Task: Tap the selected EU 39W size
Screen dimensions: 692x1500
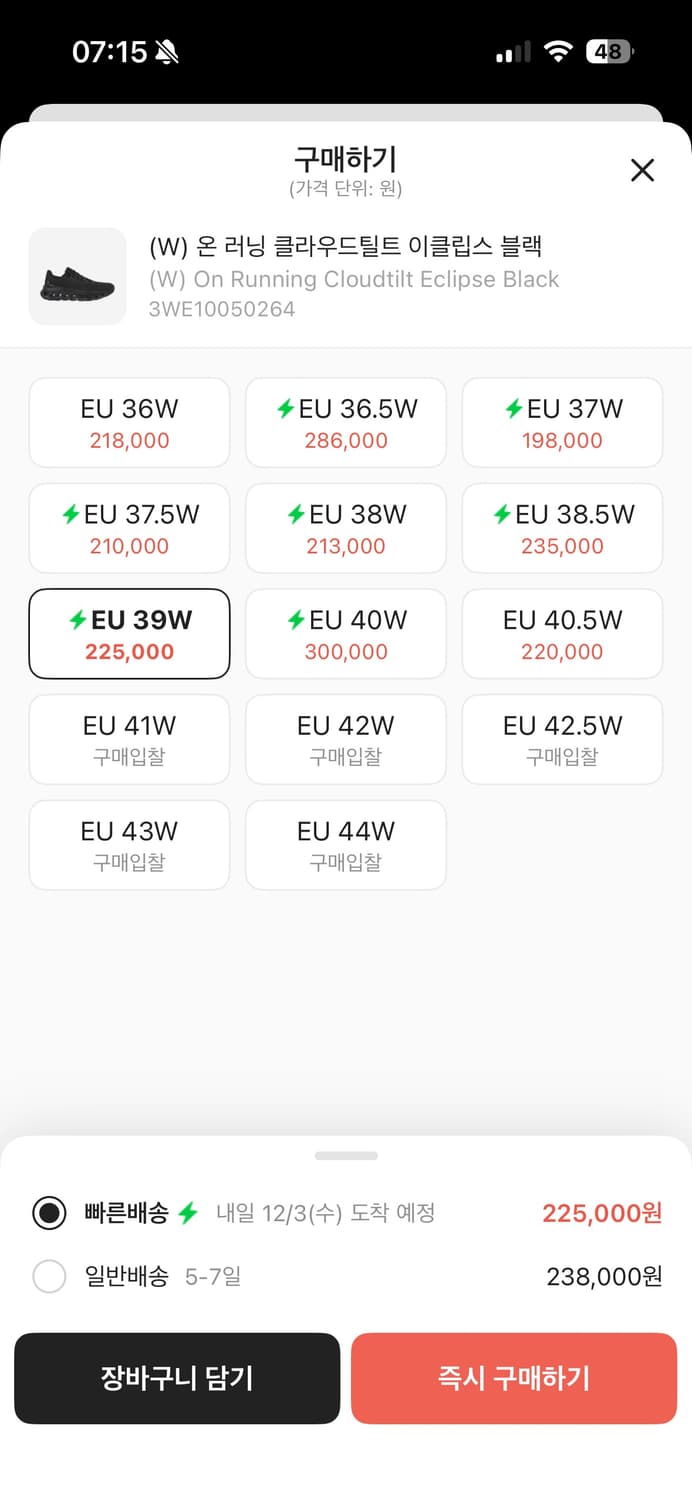Action: coord(129,634)
